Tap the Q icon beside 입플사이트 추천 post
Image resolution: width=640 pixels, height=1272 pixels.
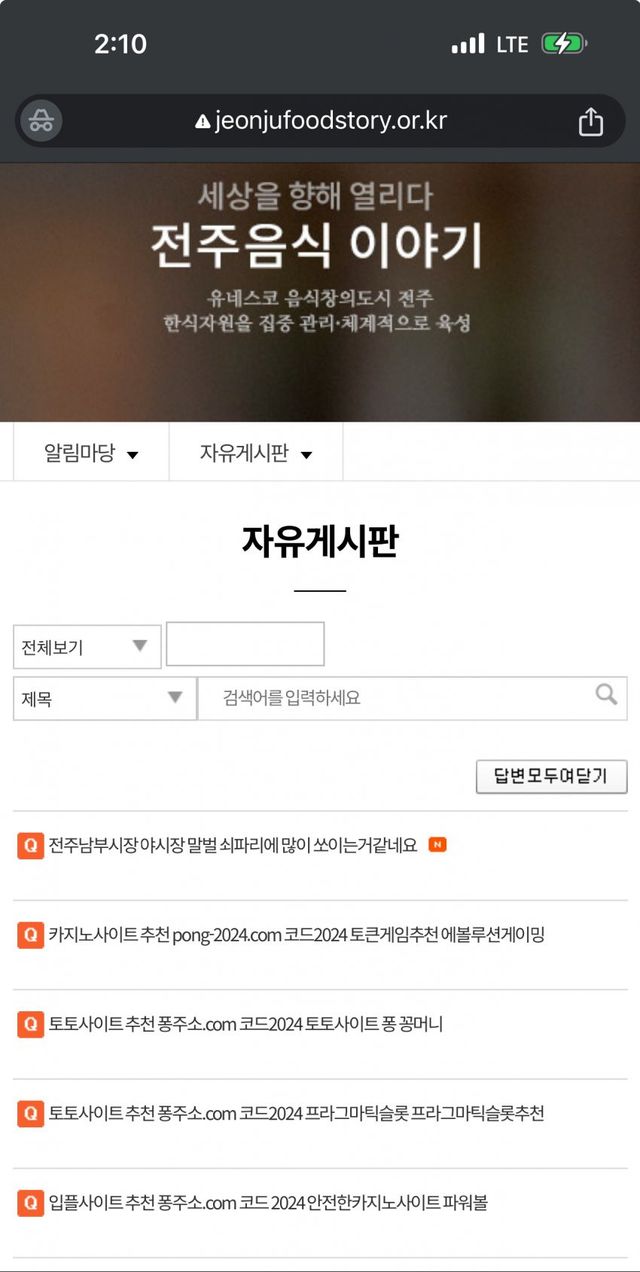point(31,1202)
